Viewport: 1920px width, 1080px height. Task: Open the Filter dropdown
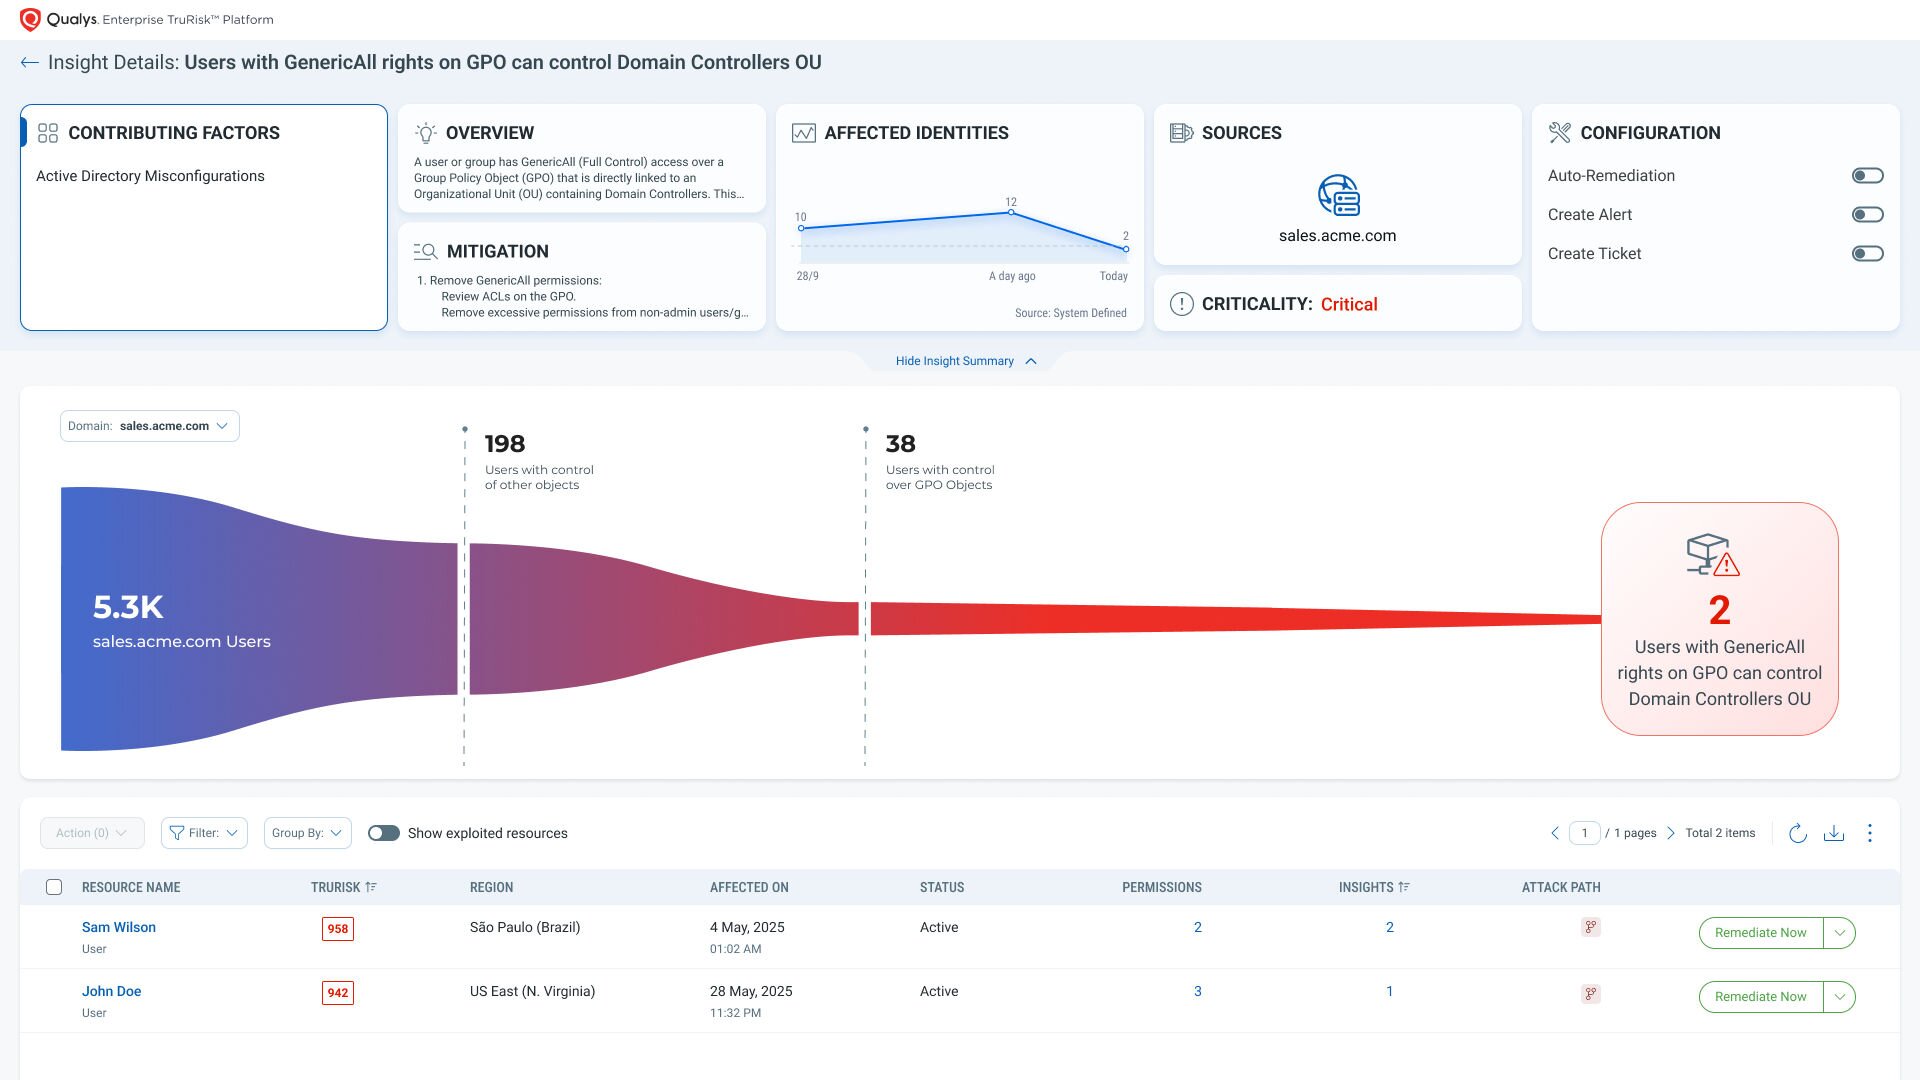click(x=204, y=833)
